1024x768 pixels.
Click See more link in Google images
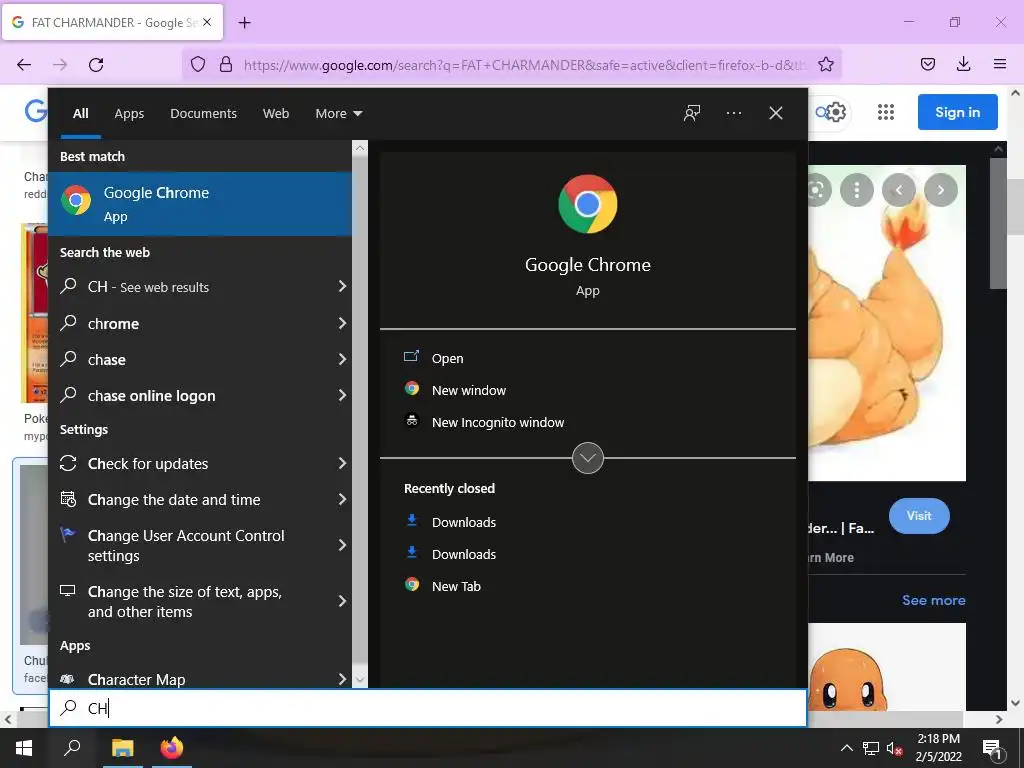[x=933, y=600]
